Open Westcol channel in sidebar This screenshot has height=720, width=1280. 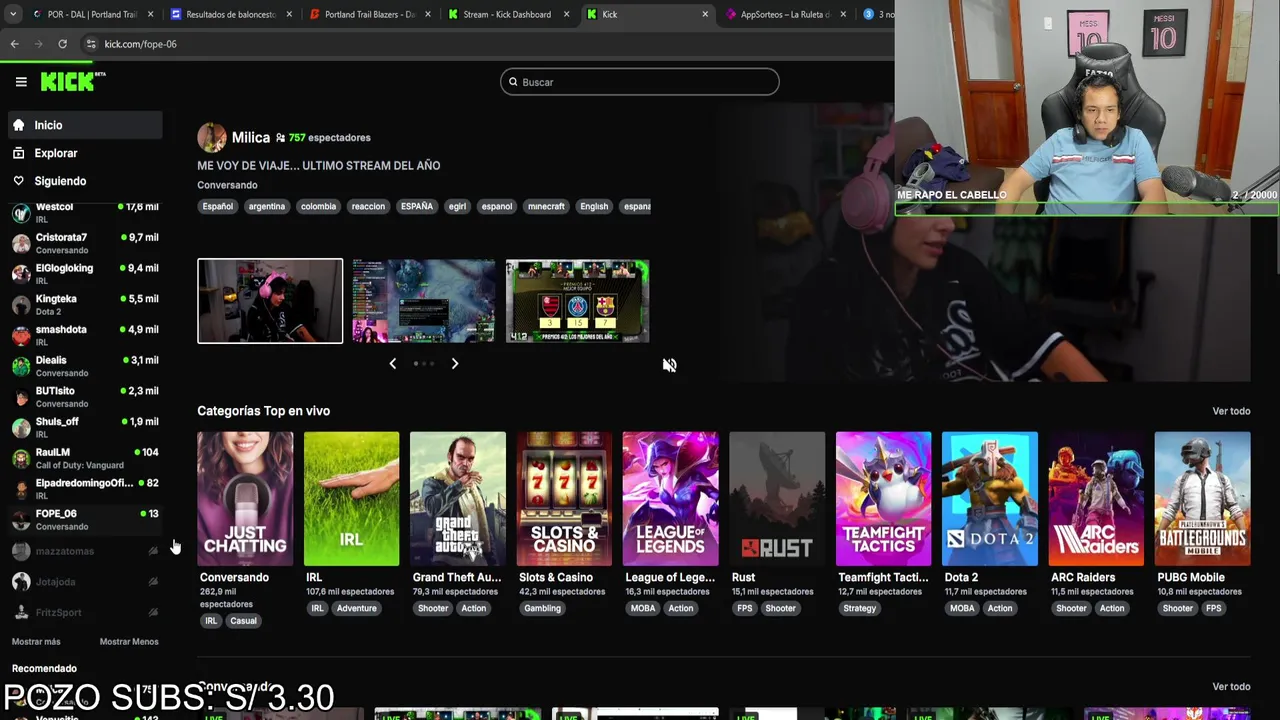[85, 212]
